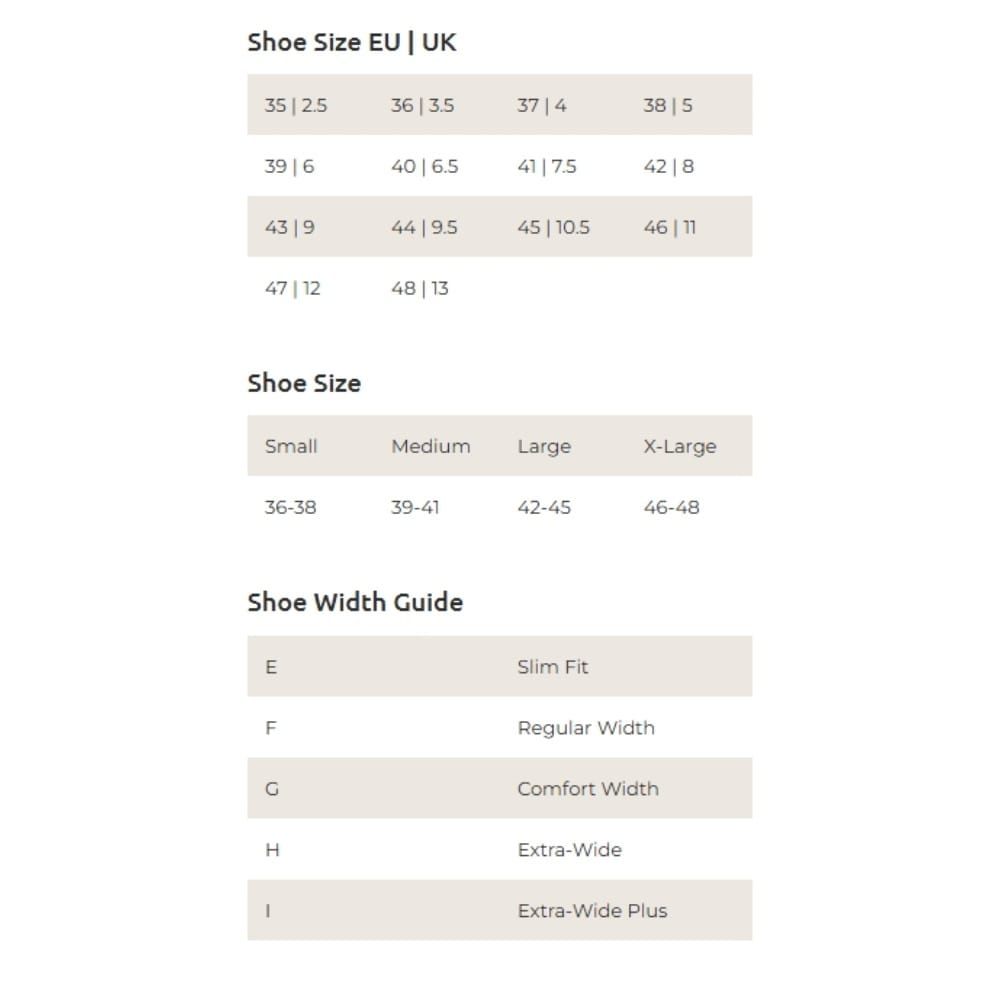
Task: Click the 40 | 6.5 size cell
Action: tap(425, 166)
